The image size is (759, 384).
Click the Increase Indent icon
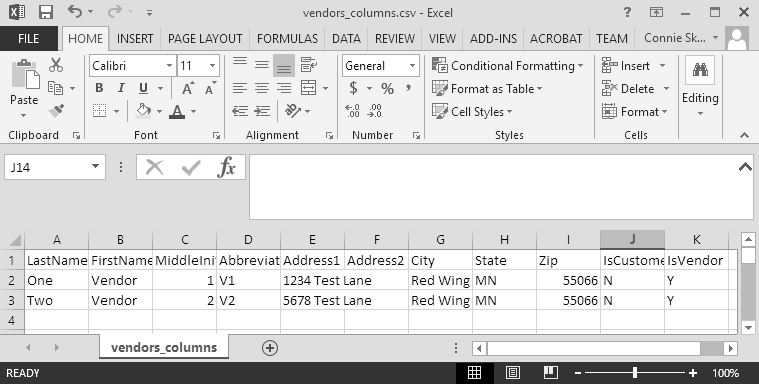(x=262, y=111)
